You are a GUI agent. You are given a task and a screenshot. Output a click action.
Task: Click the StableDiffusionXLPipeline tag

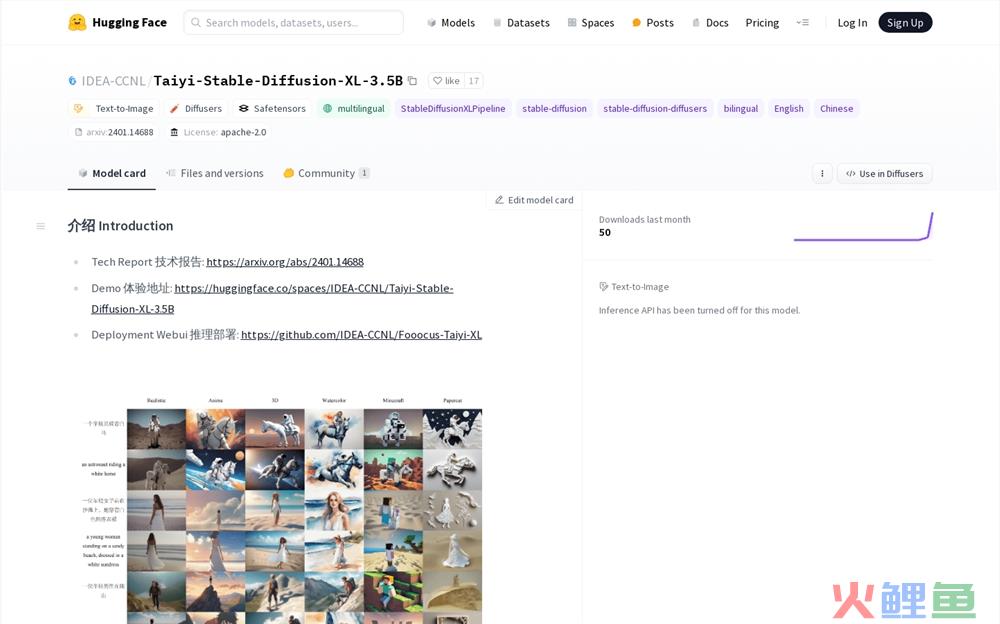[x=453, y=108]
